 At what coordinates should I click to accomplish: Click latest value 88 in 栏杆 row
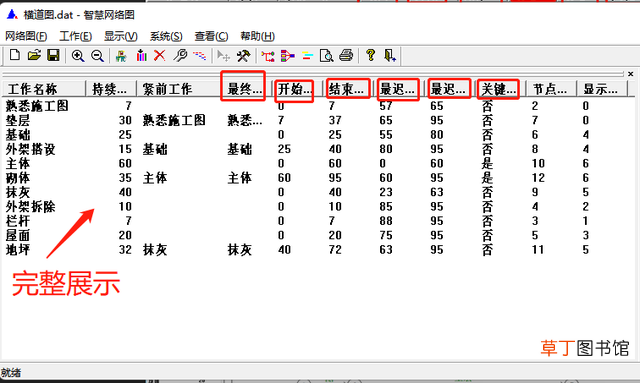386,221
